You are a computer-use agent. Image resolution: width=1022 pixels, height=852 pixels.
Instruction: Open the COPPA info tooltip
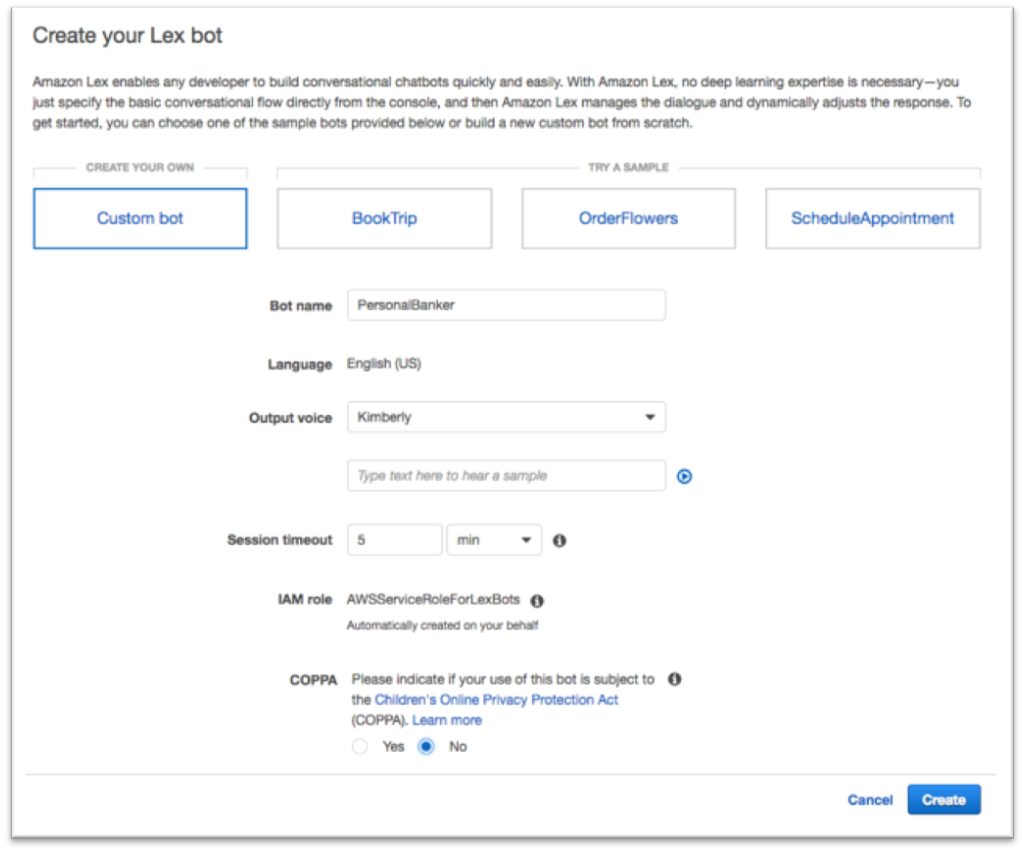click(x=675, y=679)
